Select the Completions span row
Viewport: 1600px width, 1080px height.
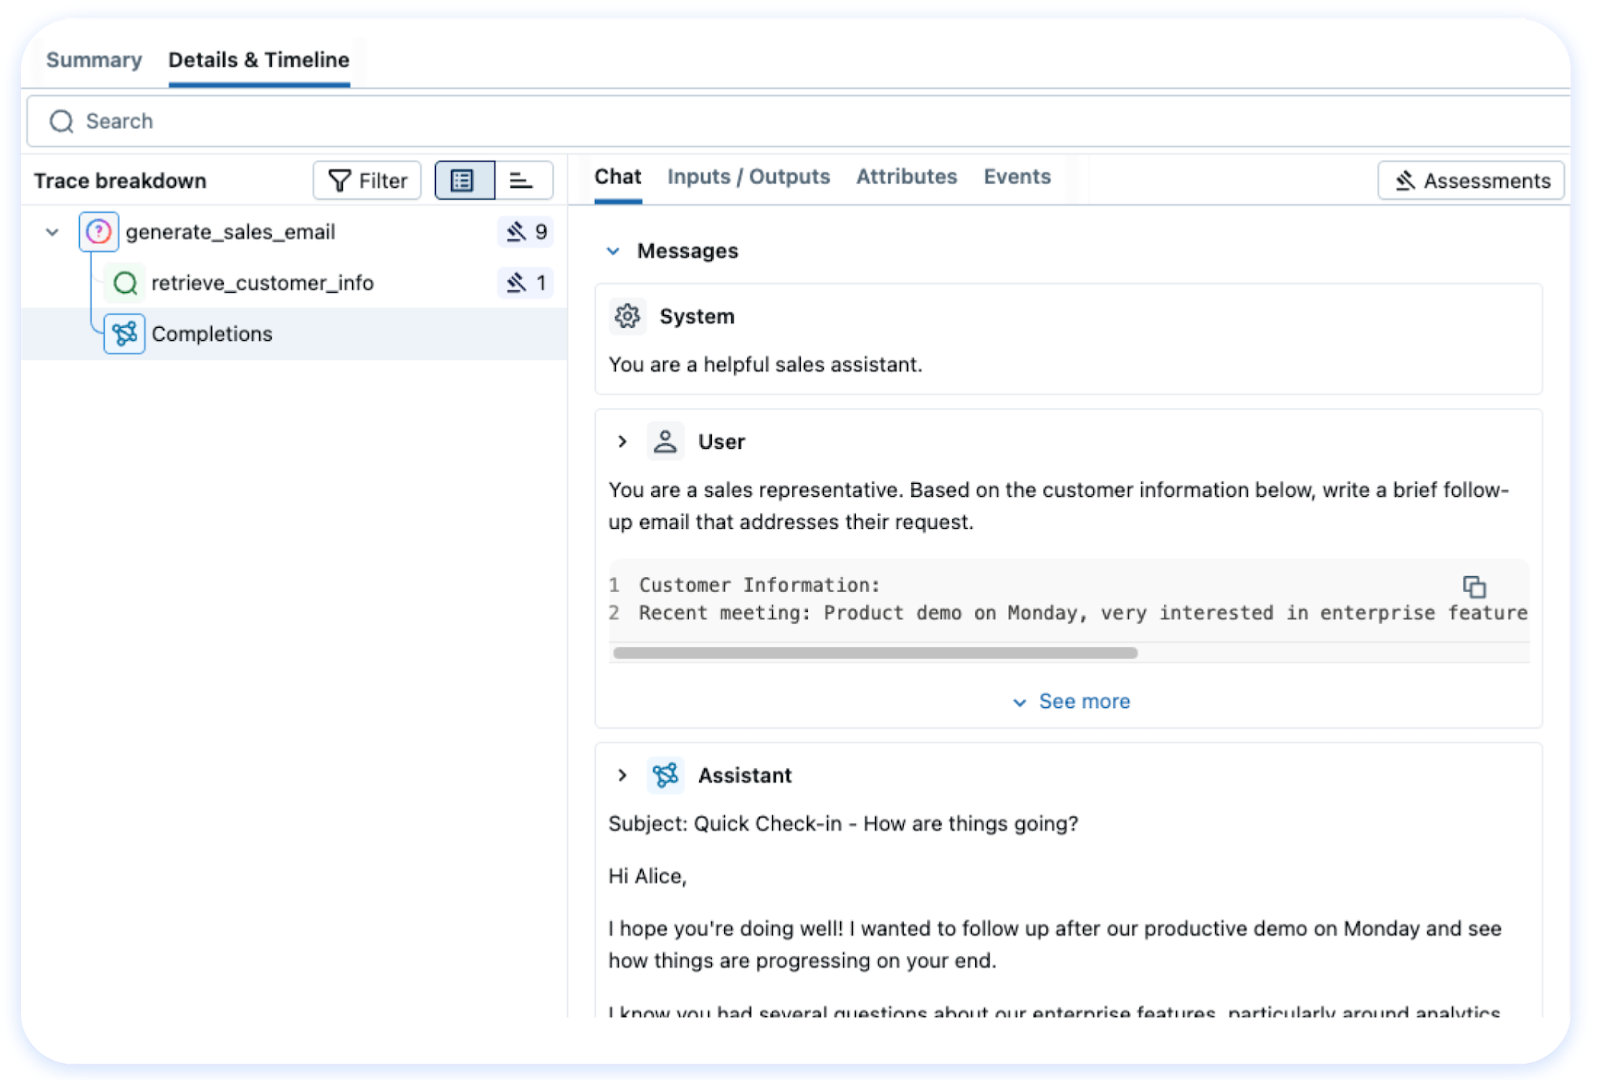295,334
